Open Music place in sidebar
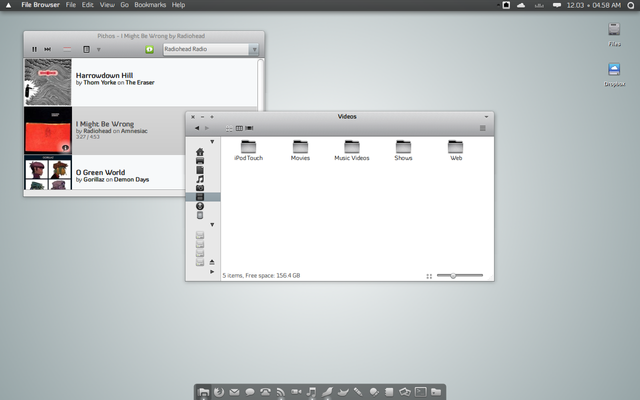Viewport: 640px width, 400px height. (x=200, y=179)
